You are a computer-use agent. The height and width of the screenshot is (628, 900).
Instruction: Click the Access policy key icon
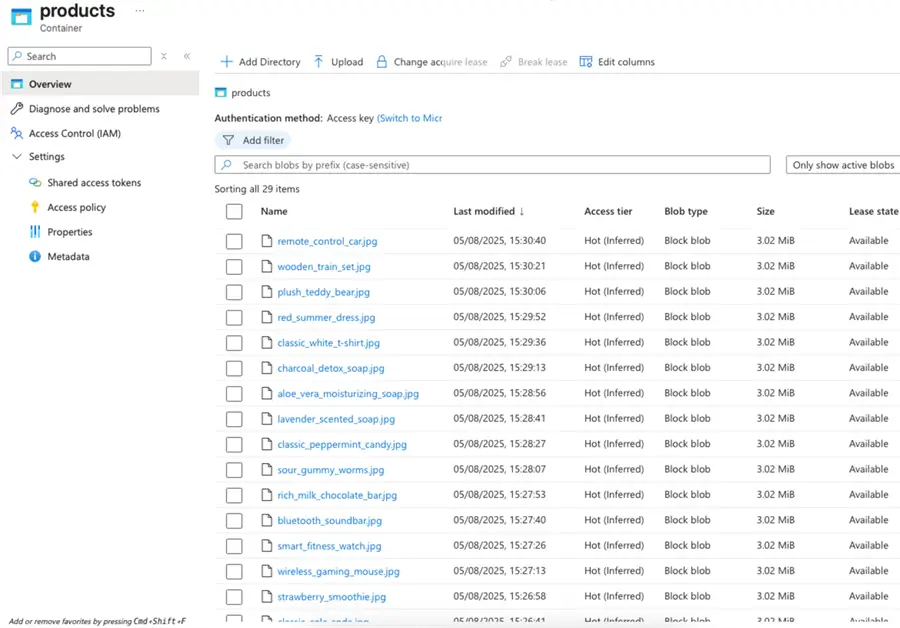[35, 207]
